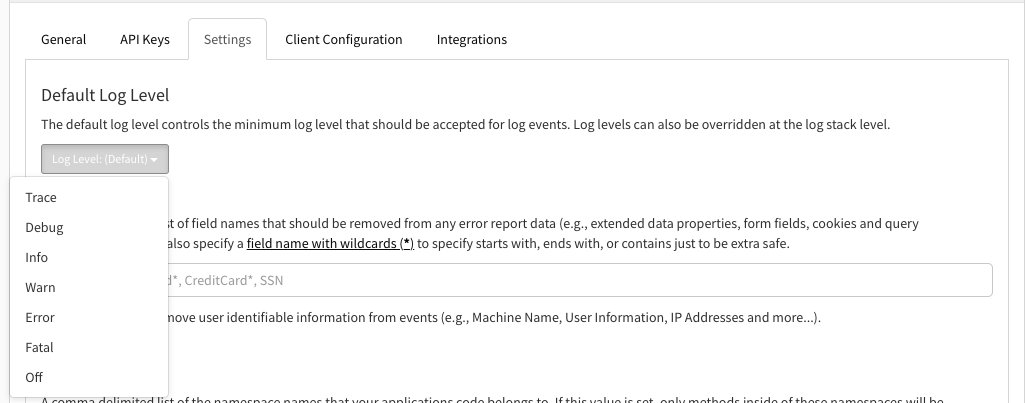The width and height of the screenshot is (1025, 403).
Task: Choose Trace from the log level menu
Action: (x=41, y=198)
